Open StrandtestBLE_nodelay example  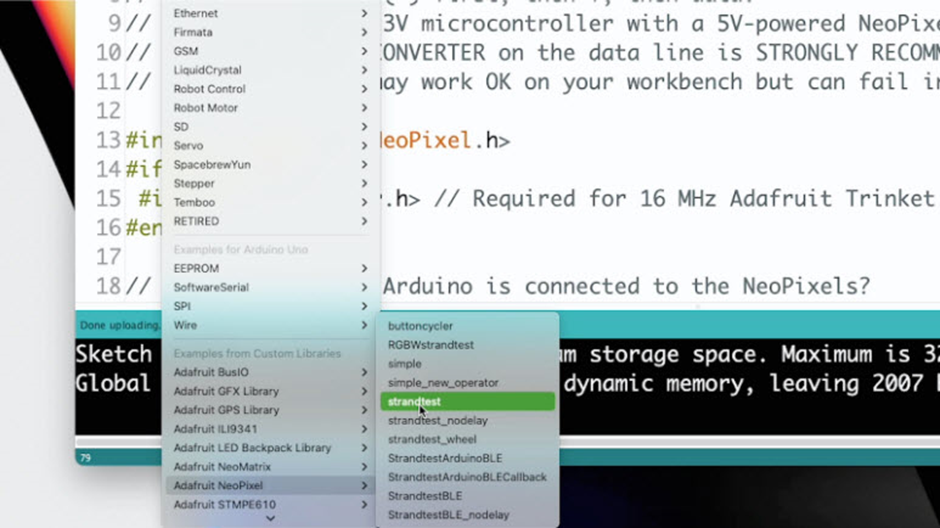(468, 515)
